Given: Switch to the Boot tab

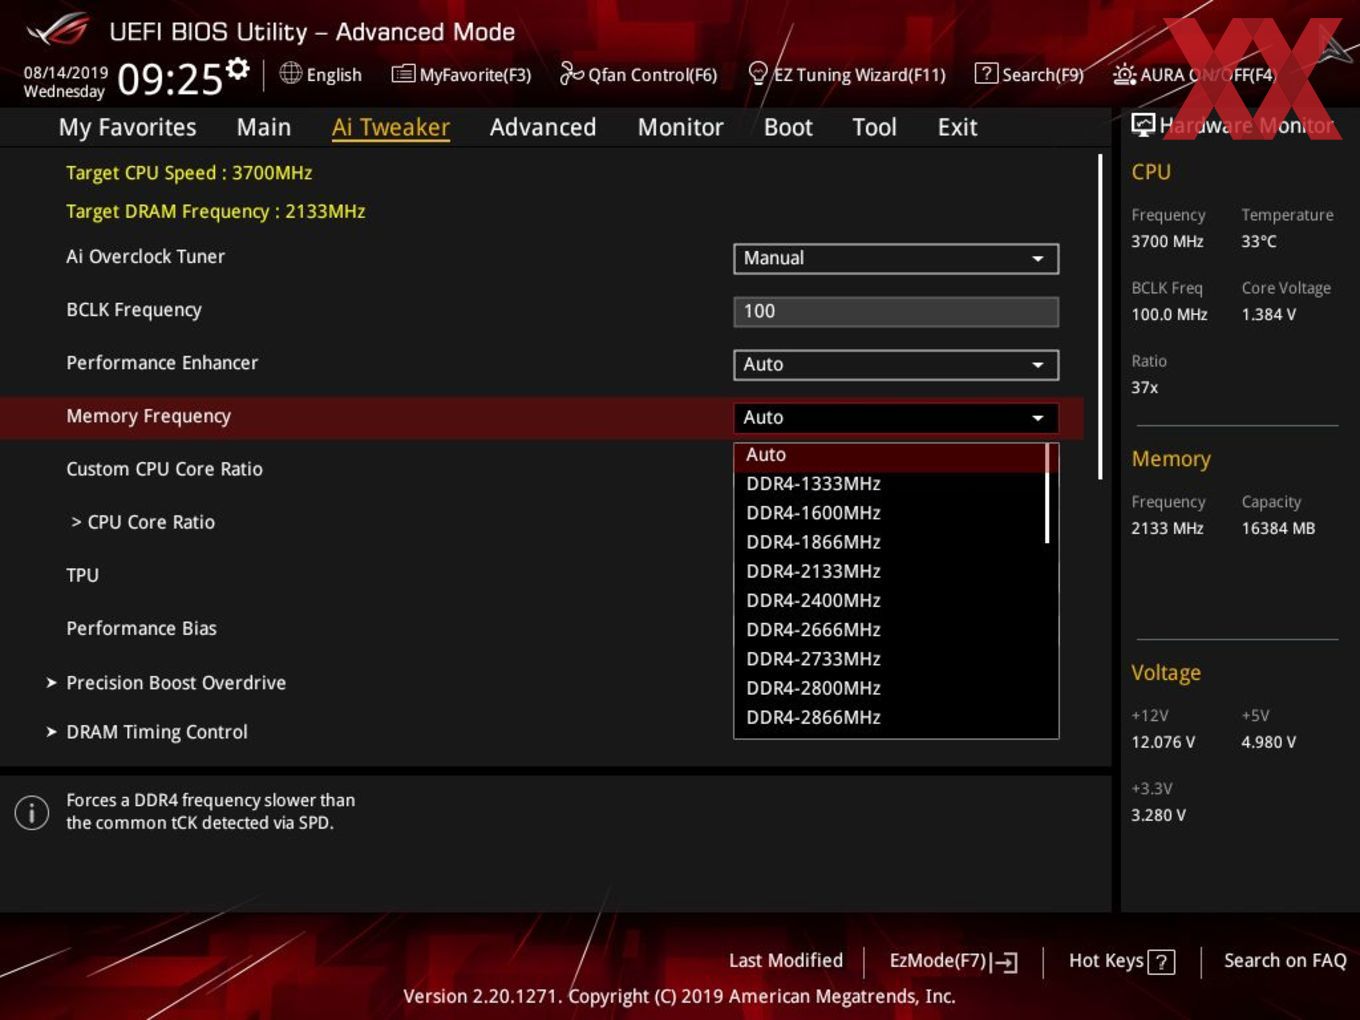Looking at the screenshot, I should click(x=788, y=127).
